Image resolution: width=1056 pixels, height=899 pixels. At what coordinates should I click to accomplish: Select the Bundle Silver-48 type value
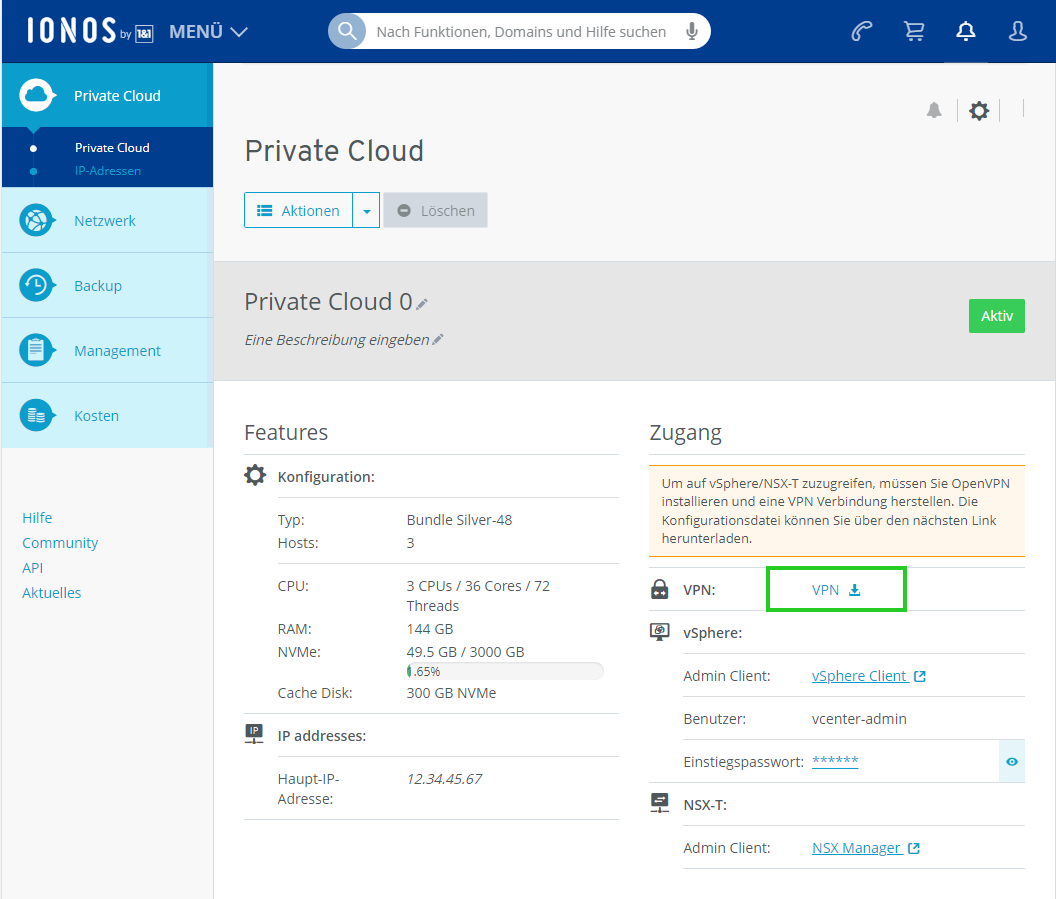click(x=459, y=520)
